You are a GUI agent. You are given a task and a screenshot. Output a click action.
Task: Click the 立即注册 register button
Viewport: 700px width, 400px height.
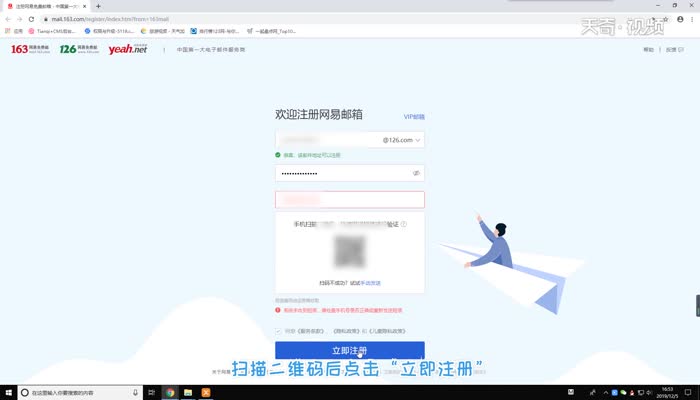click(350, 350)
